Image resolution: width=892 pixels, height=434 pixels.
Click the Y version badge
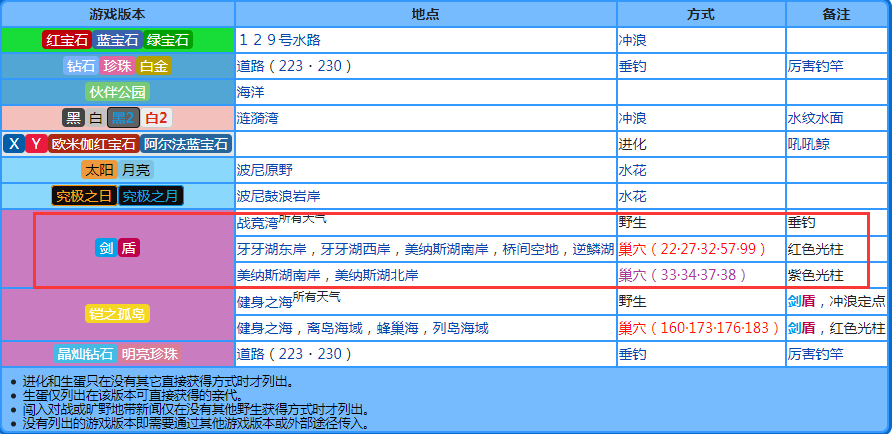(36, 144)
